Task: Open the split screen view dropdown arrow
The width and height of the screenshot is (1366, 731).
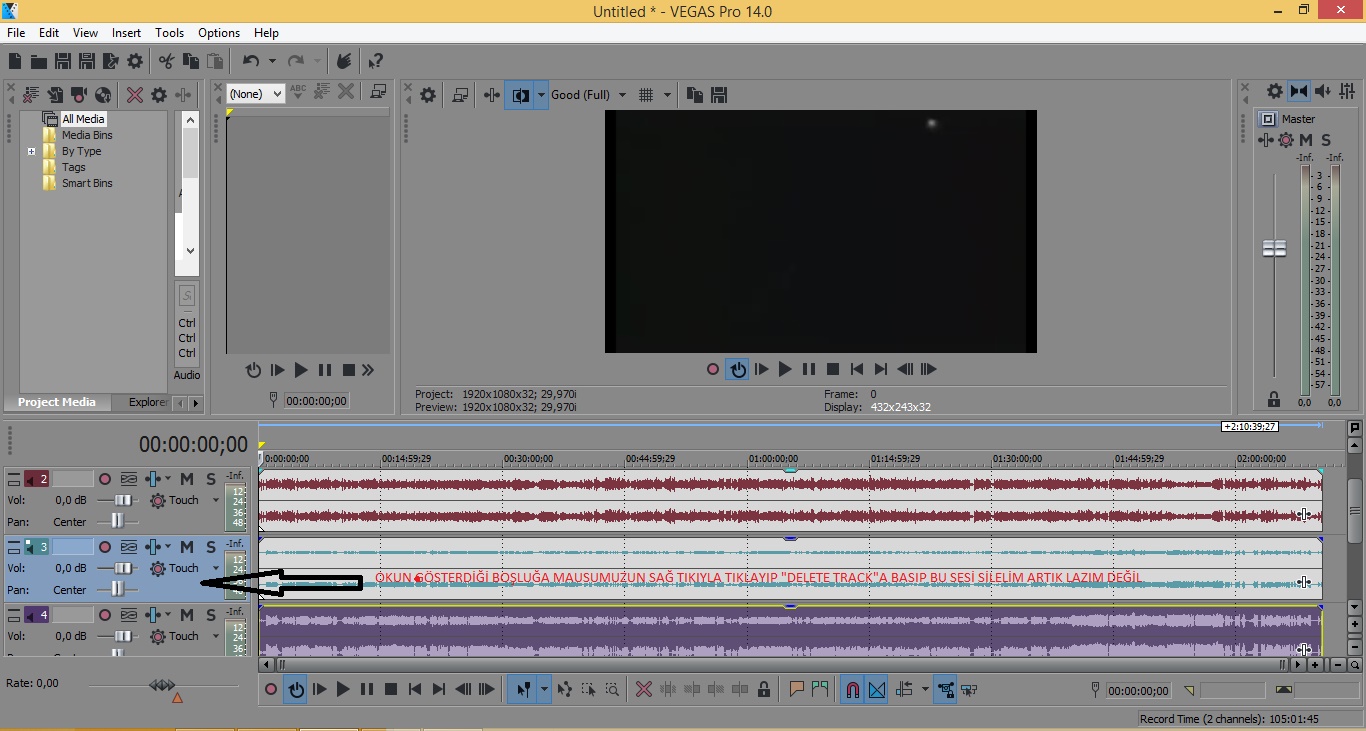Action: (542, 95)
